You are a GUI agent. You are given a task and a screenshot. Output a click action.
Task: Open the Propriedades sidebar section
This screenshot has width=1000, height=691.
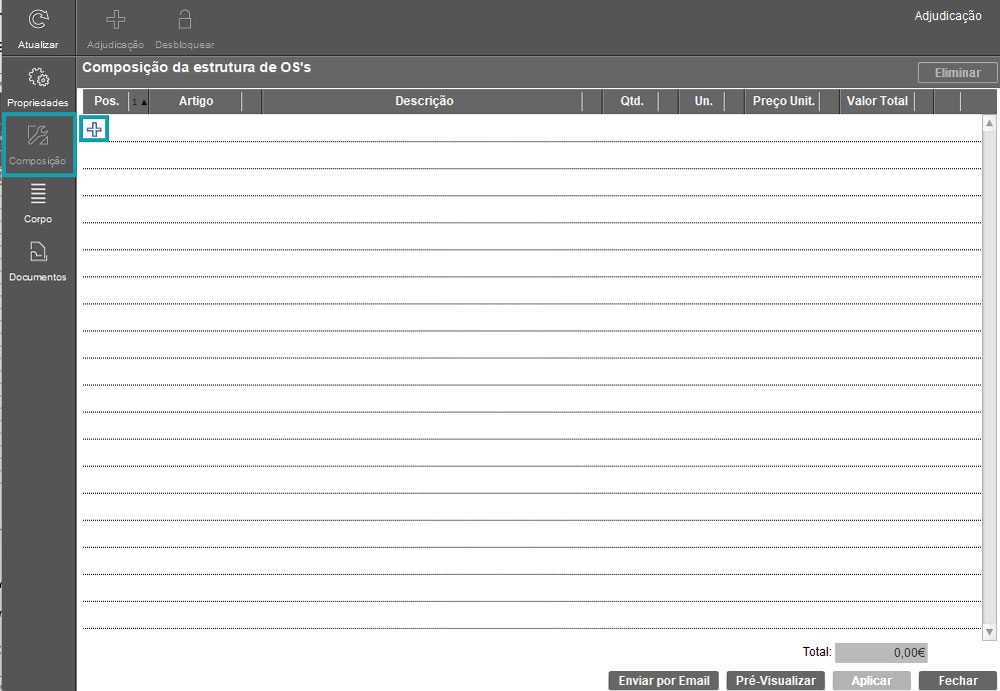point(38,78)
